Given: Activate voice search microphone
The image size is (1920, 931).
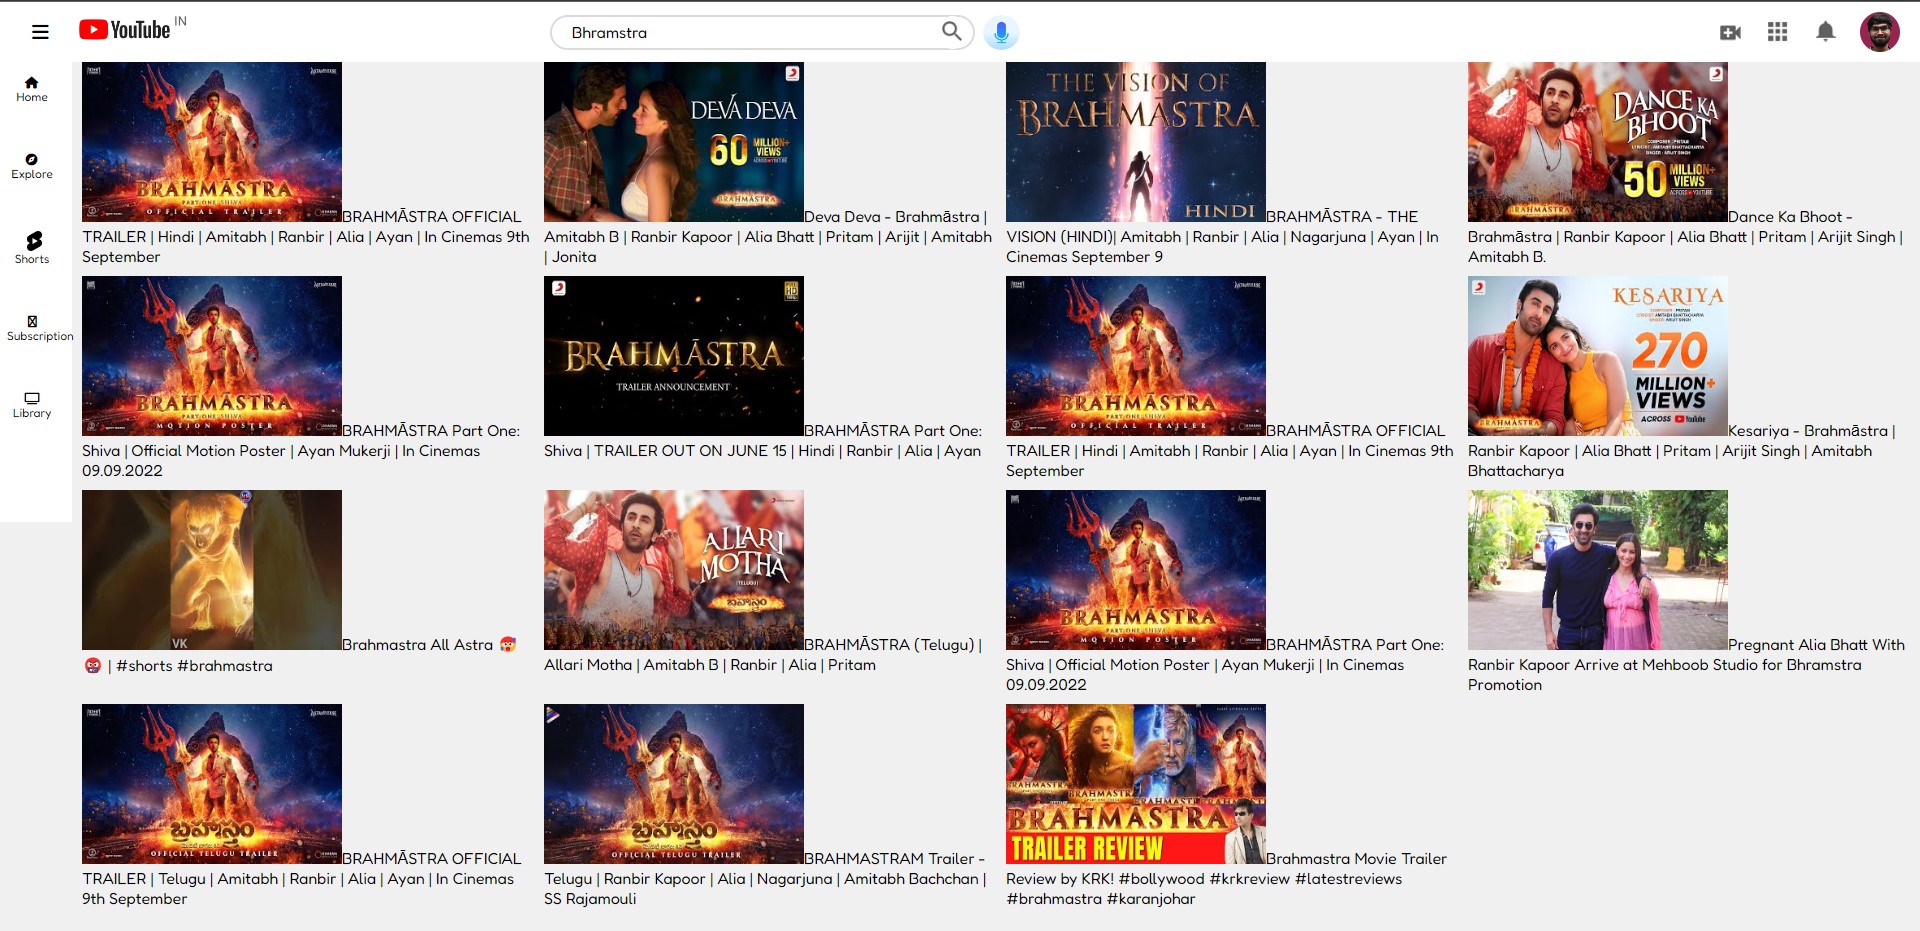Looking at the screenshot, I should point(1000,33).
